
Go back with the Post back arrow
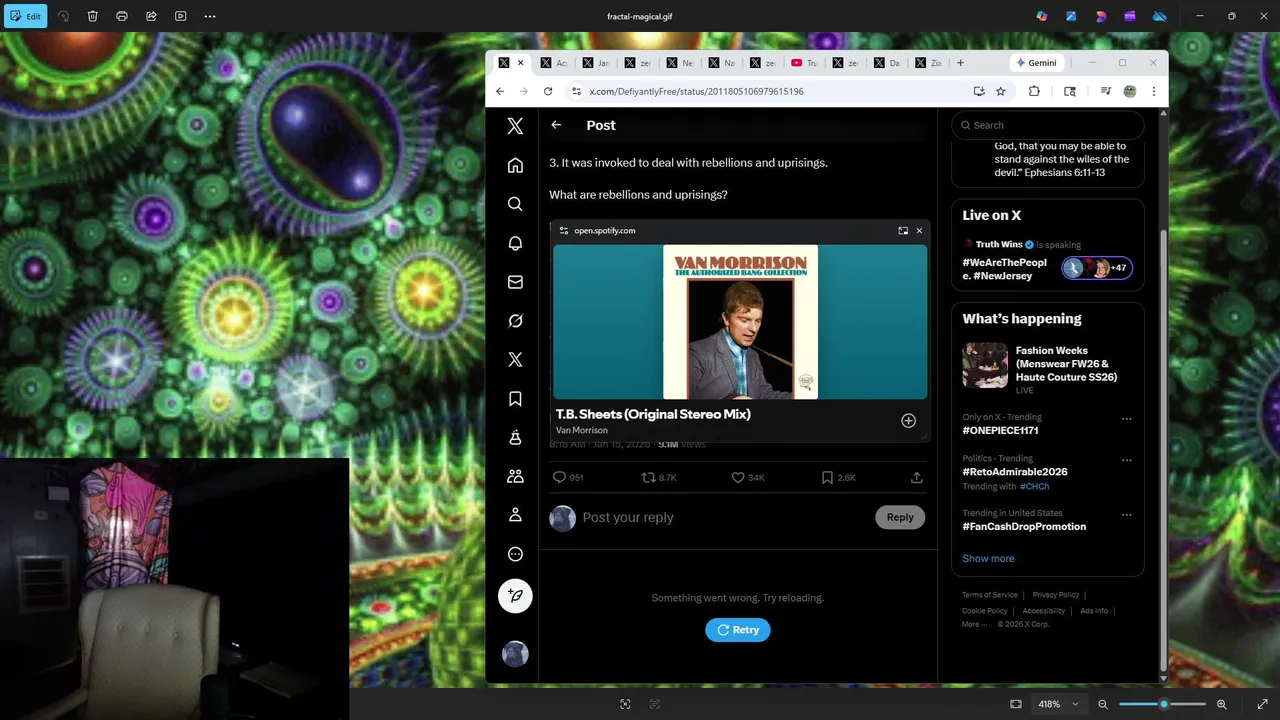pyautogui.click(x=556, y=125)
